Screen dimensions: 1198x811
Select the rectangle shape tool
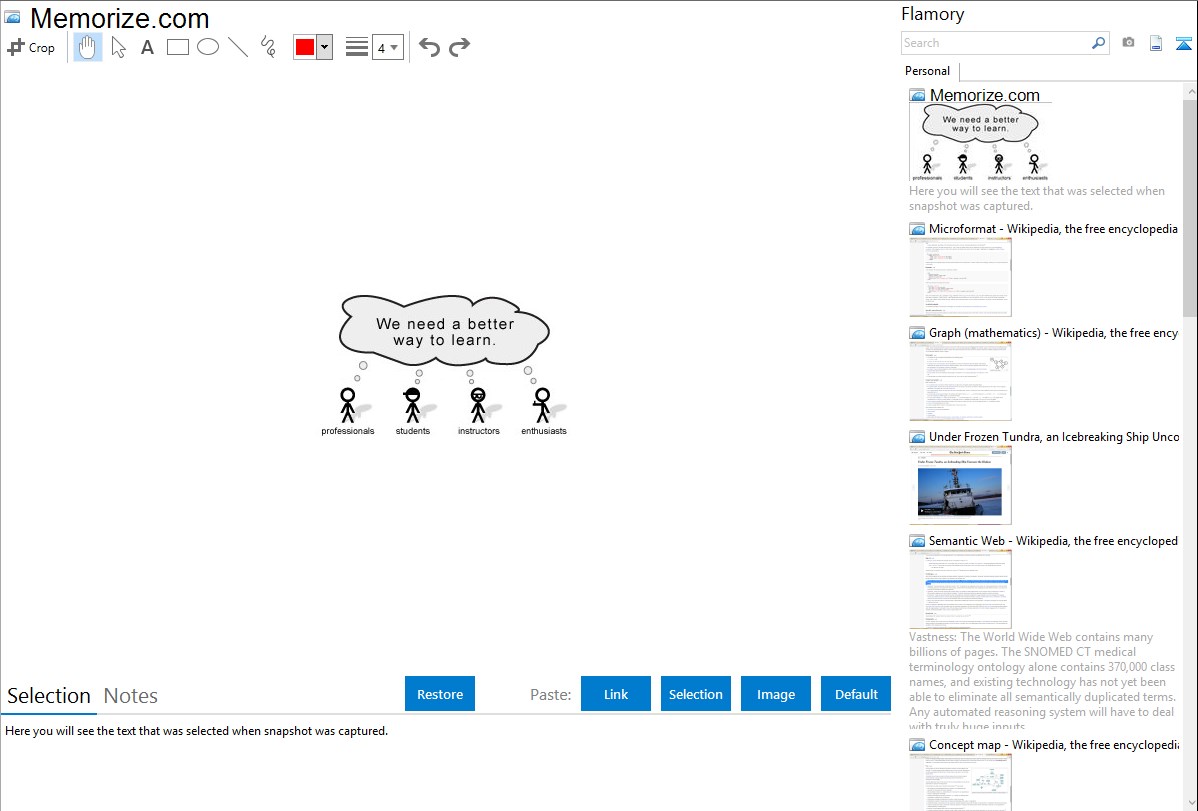[177, 47]
